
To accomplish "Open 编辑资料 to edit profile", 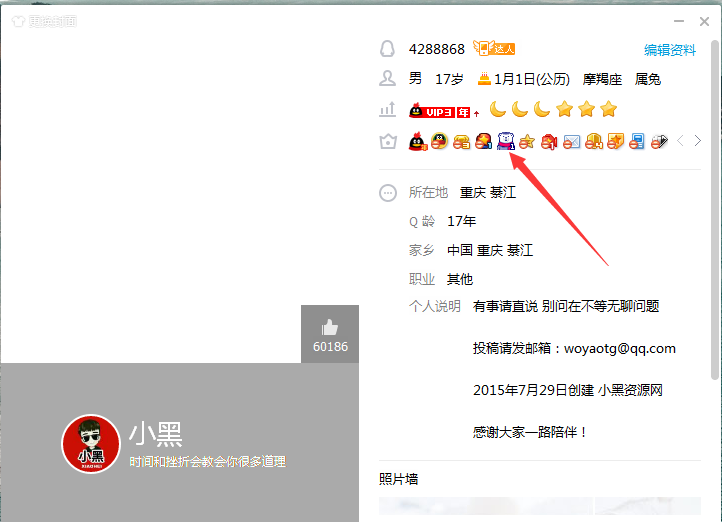I will 669,50.
